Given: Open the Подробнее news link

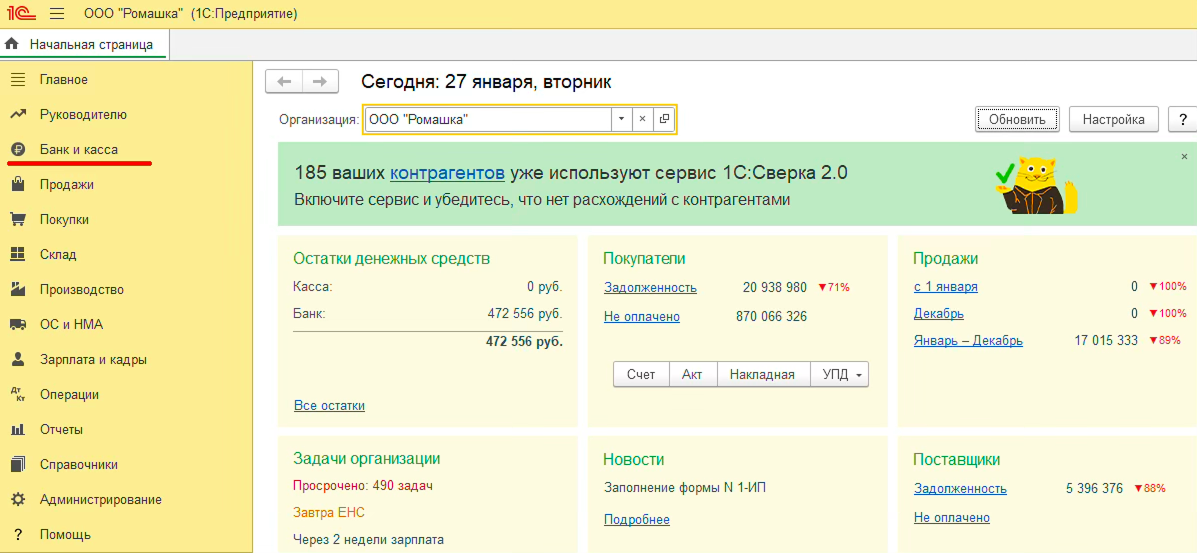Looking at the screenshot, I should [x=637, y=520].
